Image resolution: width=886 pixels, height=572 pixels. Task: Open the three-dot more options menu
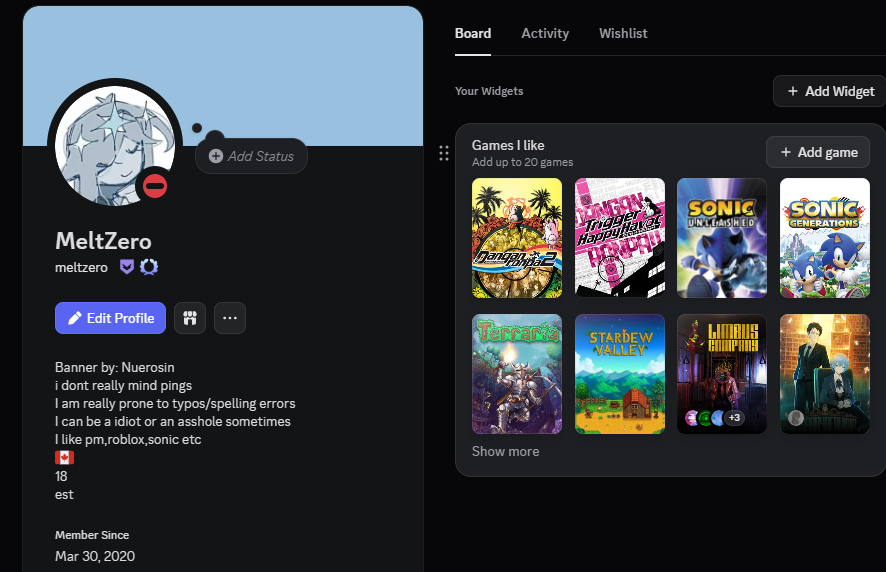point(230,318)
